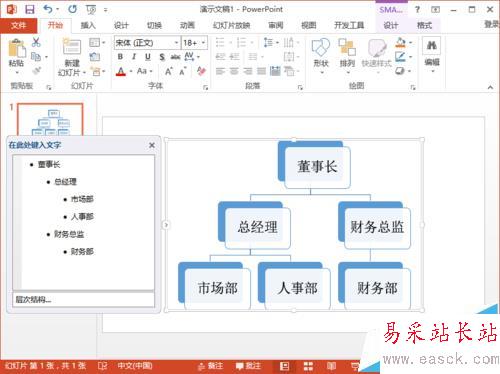The width and height of the screenshot is (500, 374).
Task: Clear all text formatting
Action: pos(201,71)
